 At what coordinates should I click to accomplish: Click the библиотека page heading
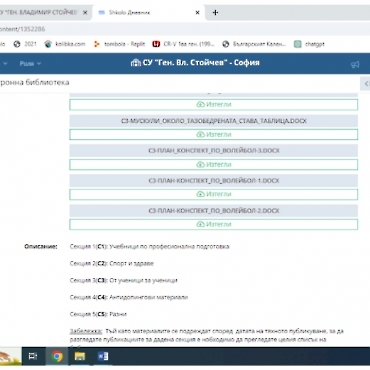(x=35, y=82)
